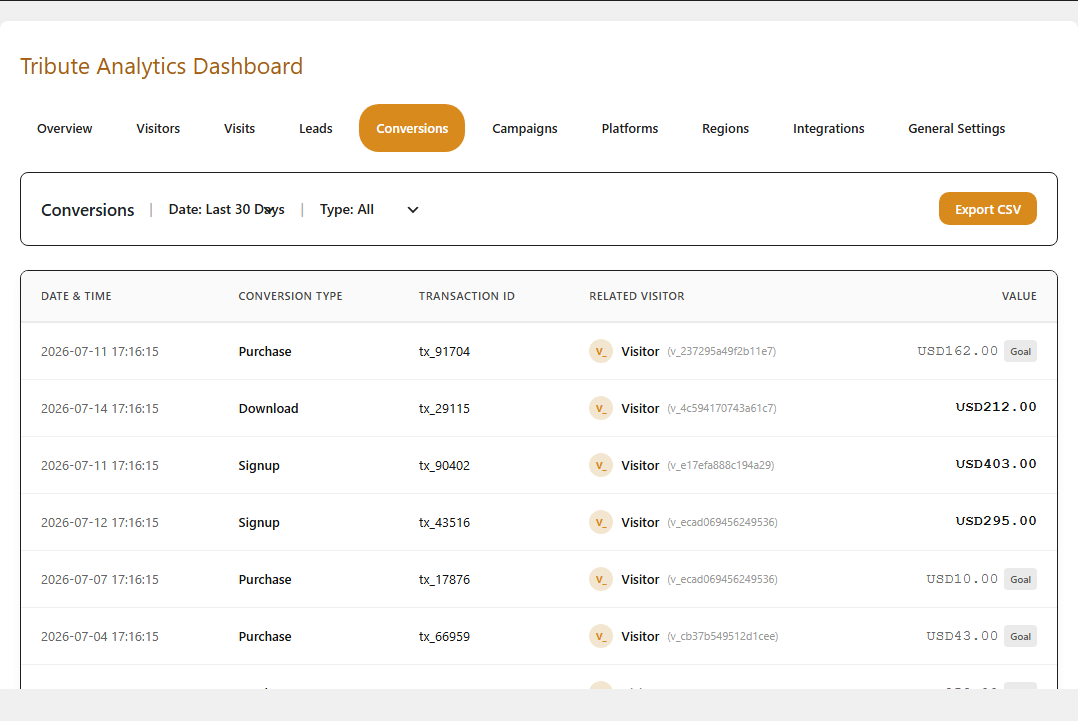Viewport: 1078px width, 721px height.
Task: Click Goal badge on USD162.00 row
Action: tap(1020, 351)
